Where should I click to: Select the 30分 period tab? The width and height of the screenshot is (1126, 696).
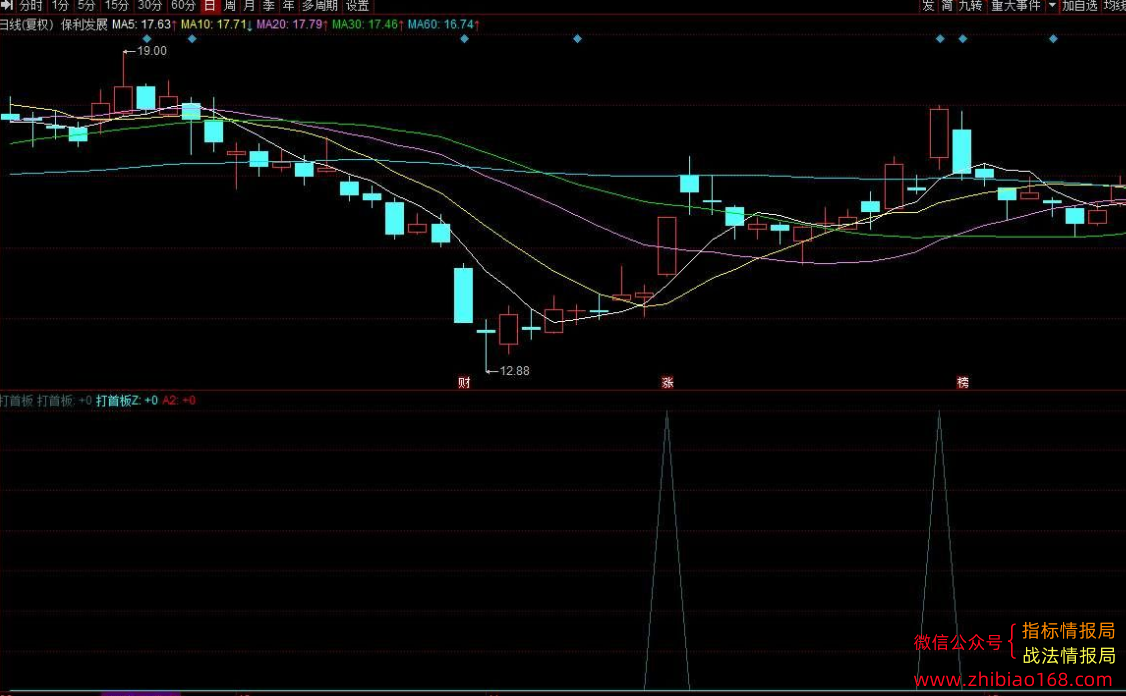pos(149,6)
